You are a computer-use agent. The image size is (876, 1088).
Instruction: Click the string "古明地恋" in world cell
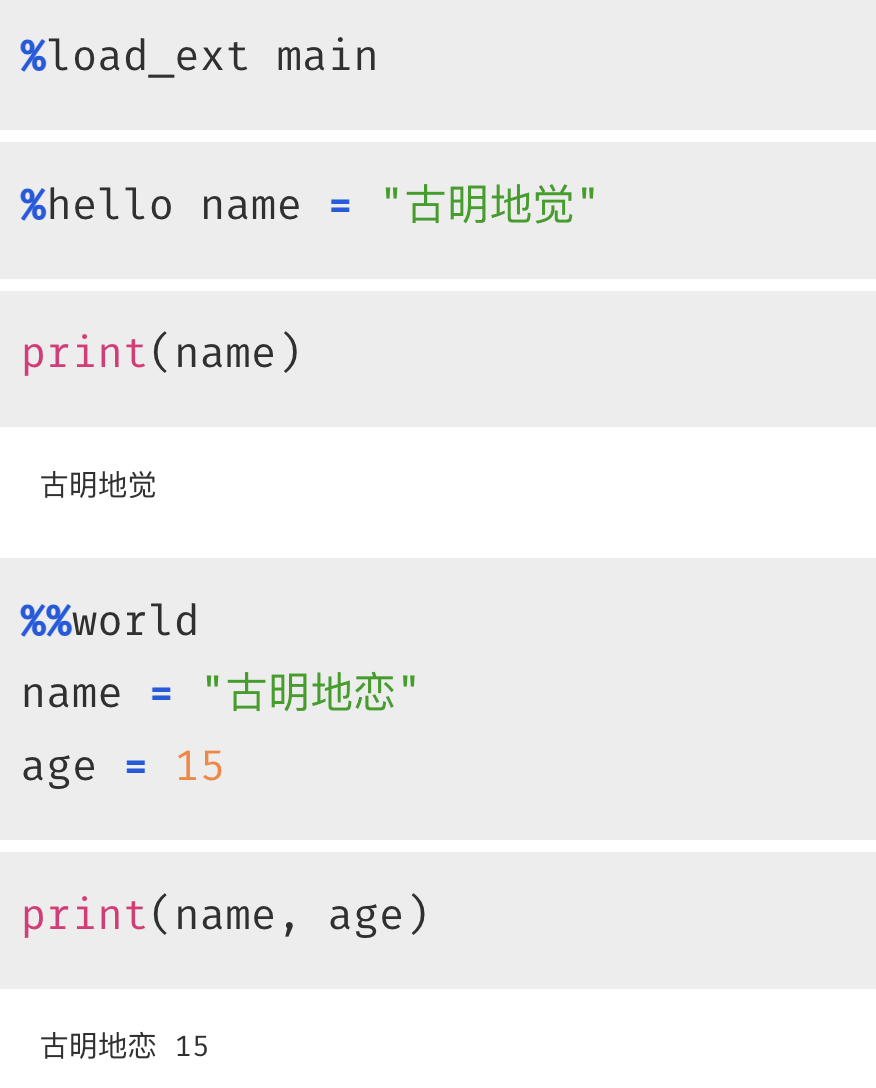pos(310,692)
